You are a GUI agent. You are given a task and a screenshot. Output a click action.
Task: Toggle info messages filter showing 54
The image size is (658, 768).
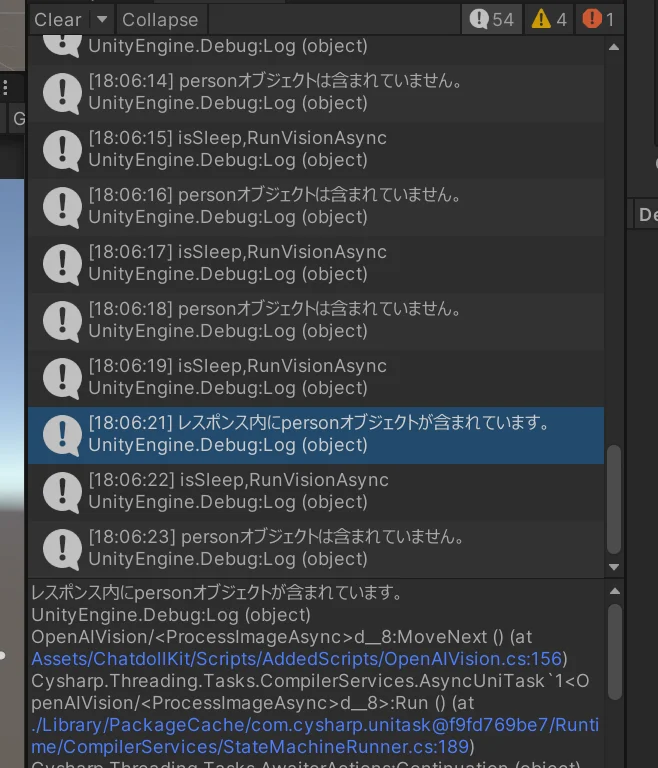pos(491,20)
